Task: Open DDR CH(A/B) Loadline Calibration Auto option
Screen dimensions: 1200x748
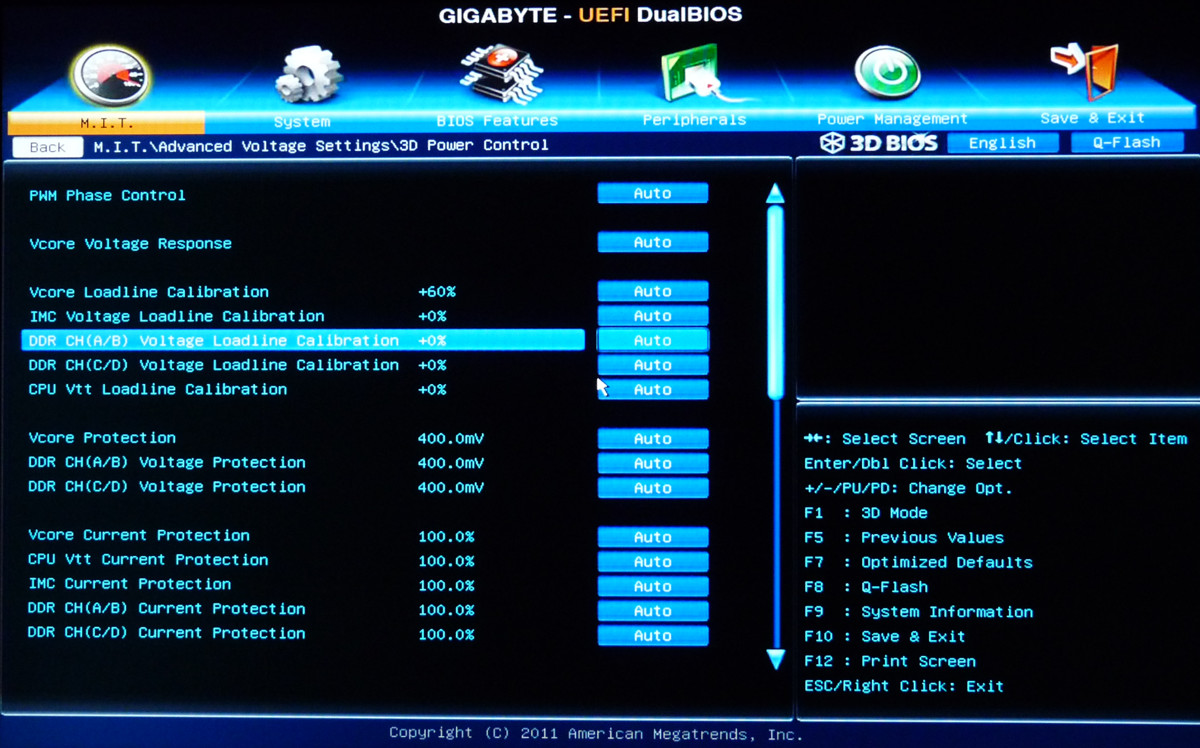Action: (653, 340)
